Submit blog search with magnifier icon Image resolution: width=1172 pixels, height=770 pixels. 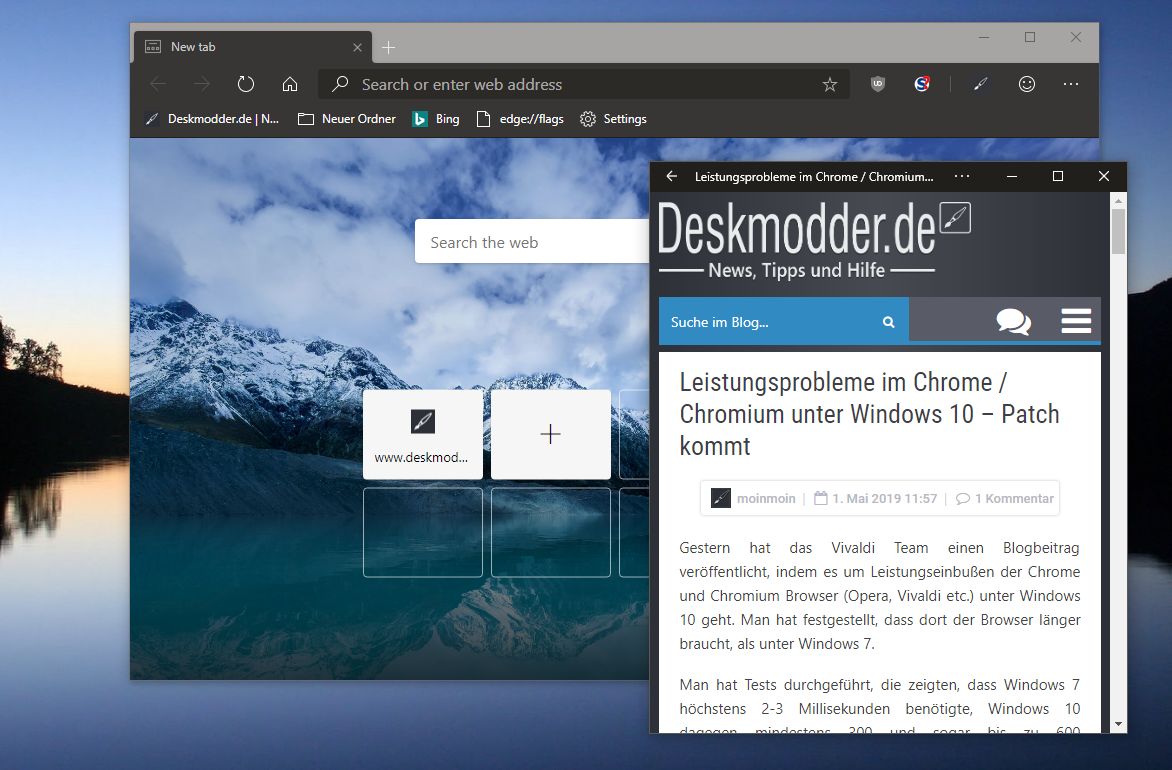[x=889, y=322]
